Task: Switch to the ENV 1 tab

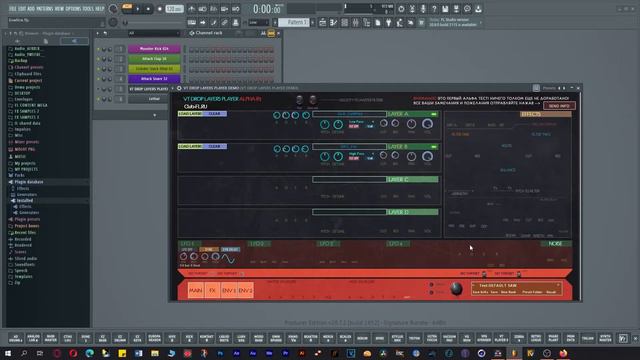Action: (229, 291)
